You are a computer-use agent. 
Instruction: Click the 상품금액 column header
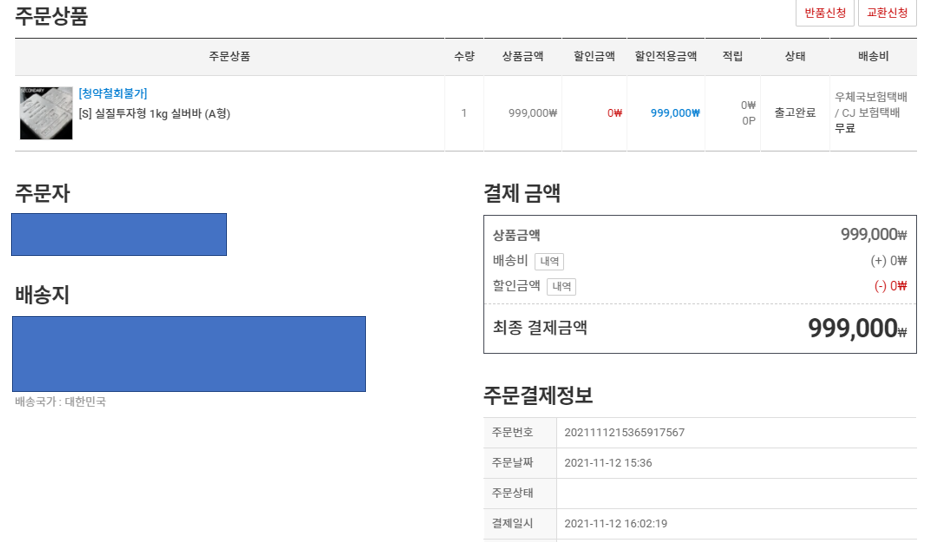[x=522, y=56]
